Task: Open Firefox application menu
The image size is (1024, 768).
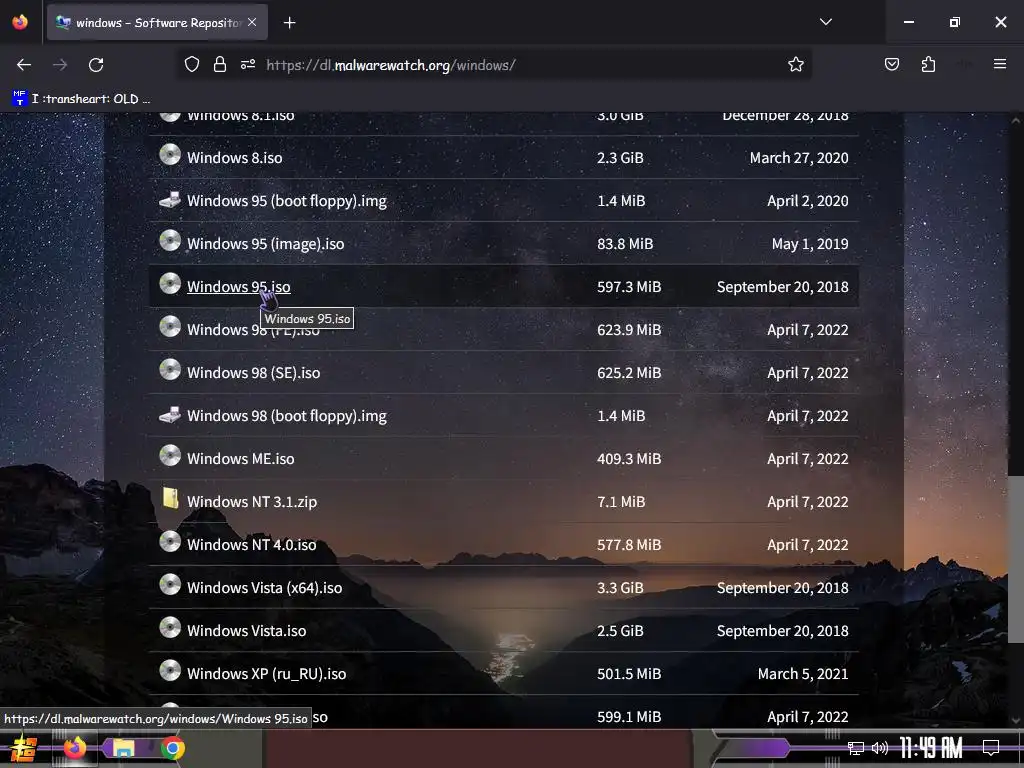Action: click(x=999, y=64)
